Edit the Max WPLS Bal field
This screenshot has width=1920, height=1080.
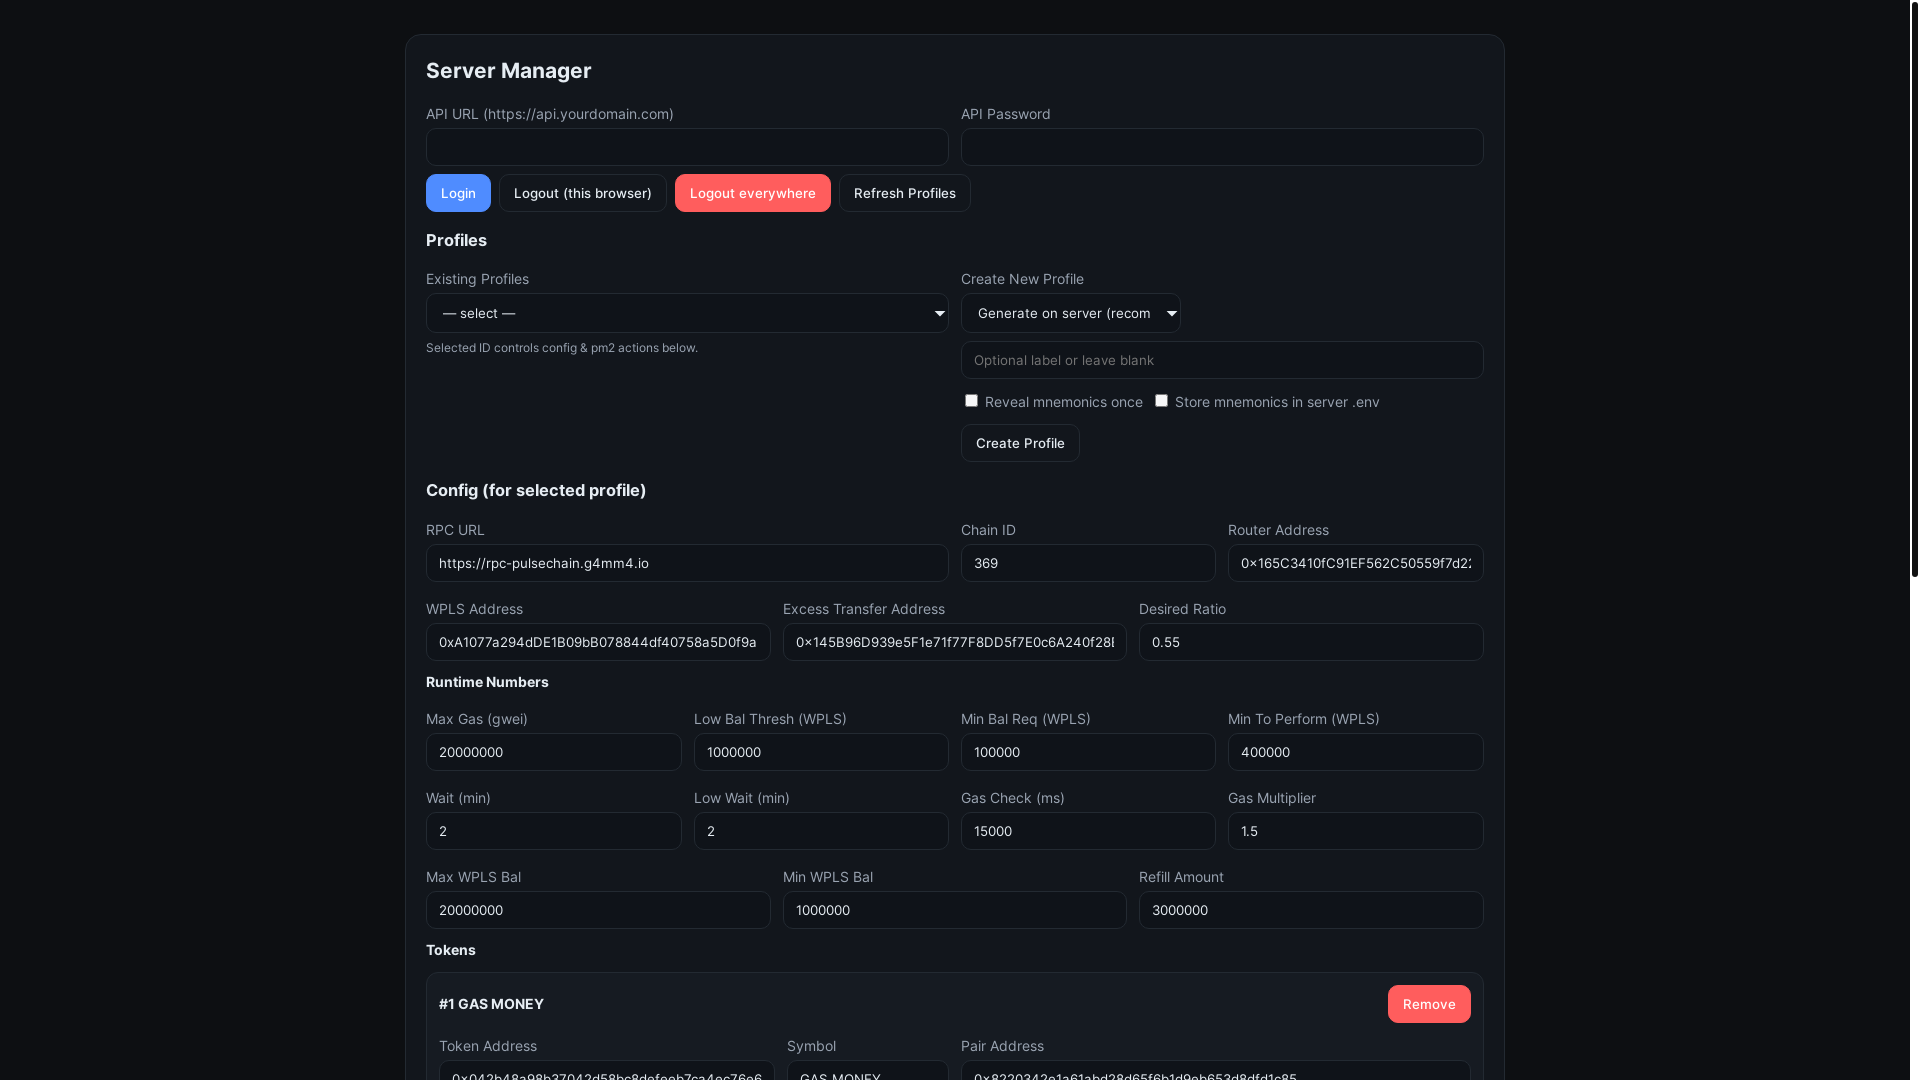point(598,910)
